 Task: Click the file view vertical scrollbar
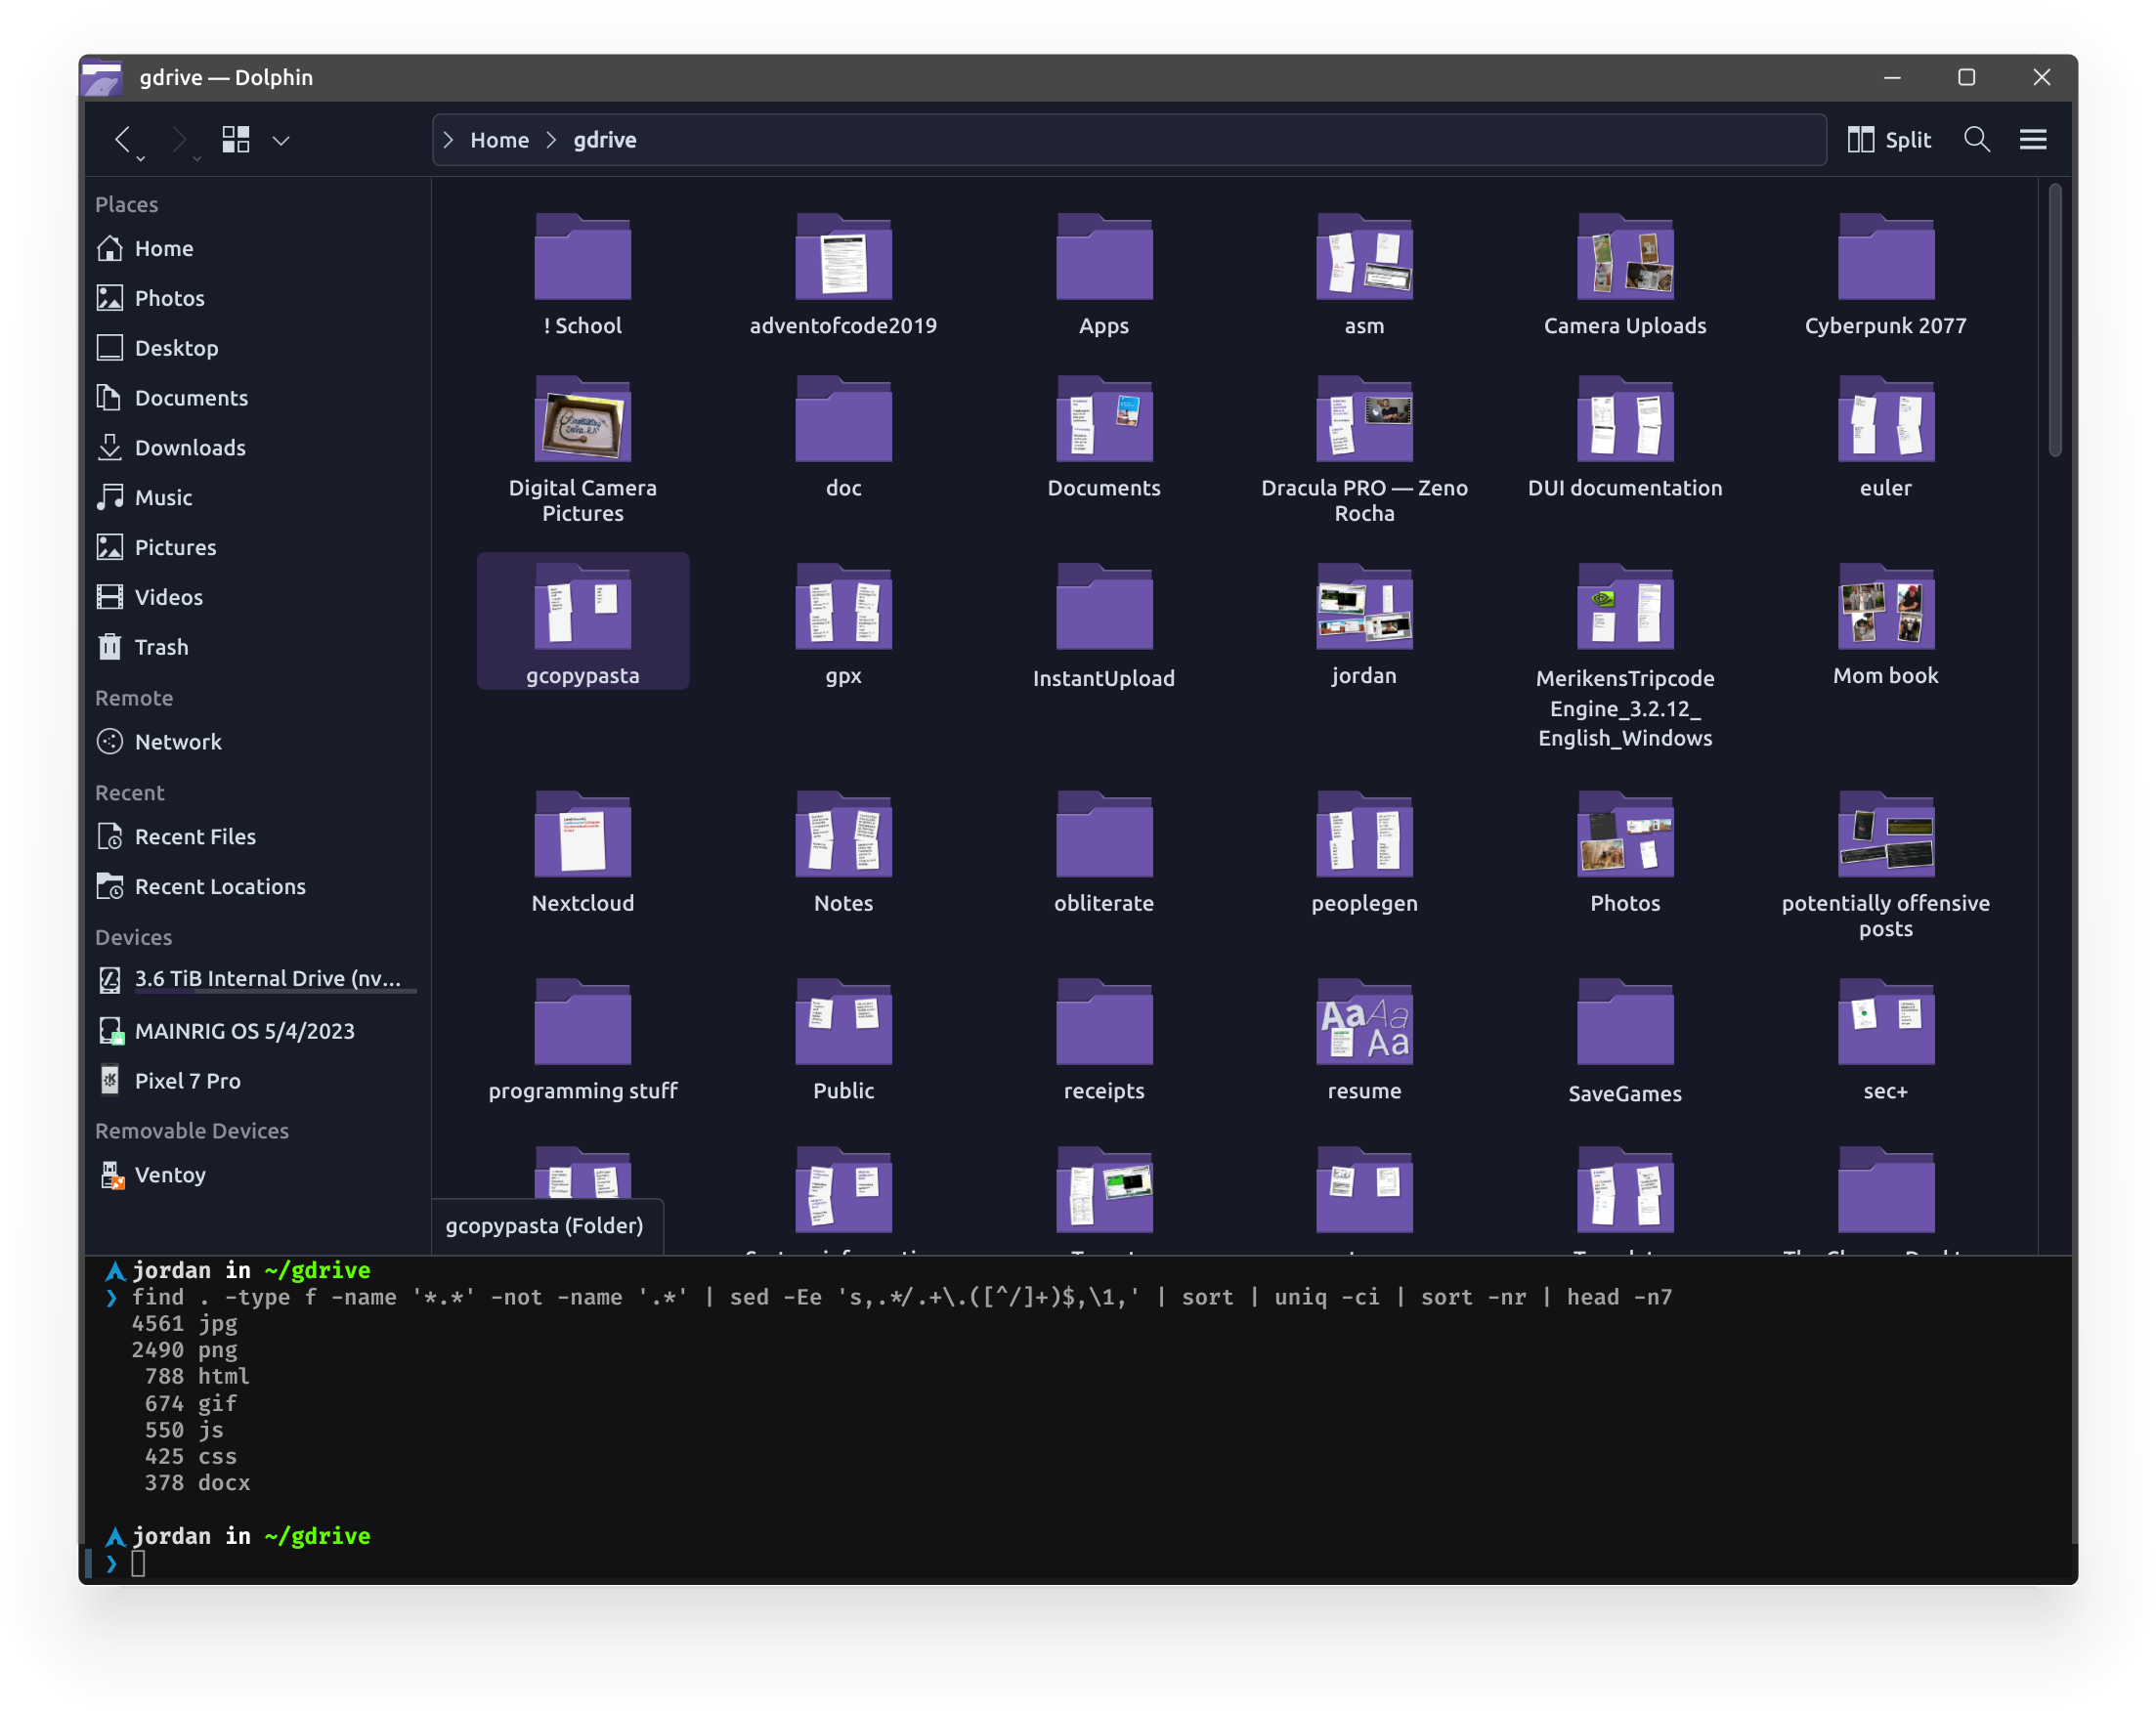tap(2054, 320)
